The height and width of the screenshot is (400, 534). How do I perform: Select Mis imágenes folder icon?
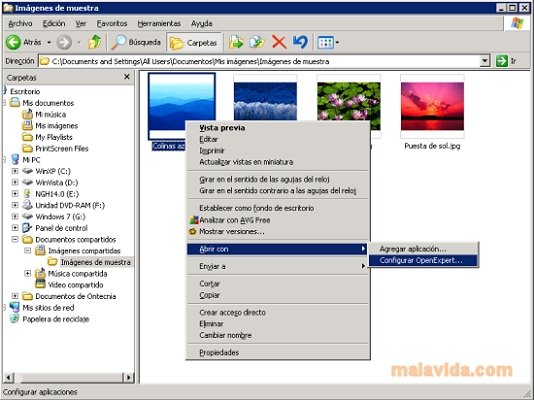pyautogui.click(x=28, y=126)
